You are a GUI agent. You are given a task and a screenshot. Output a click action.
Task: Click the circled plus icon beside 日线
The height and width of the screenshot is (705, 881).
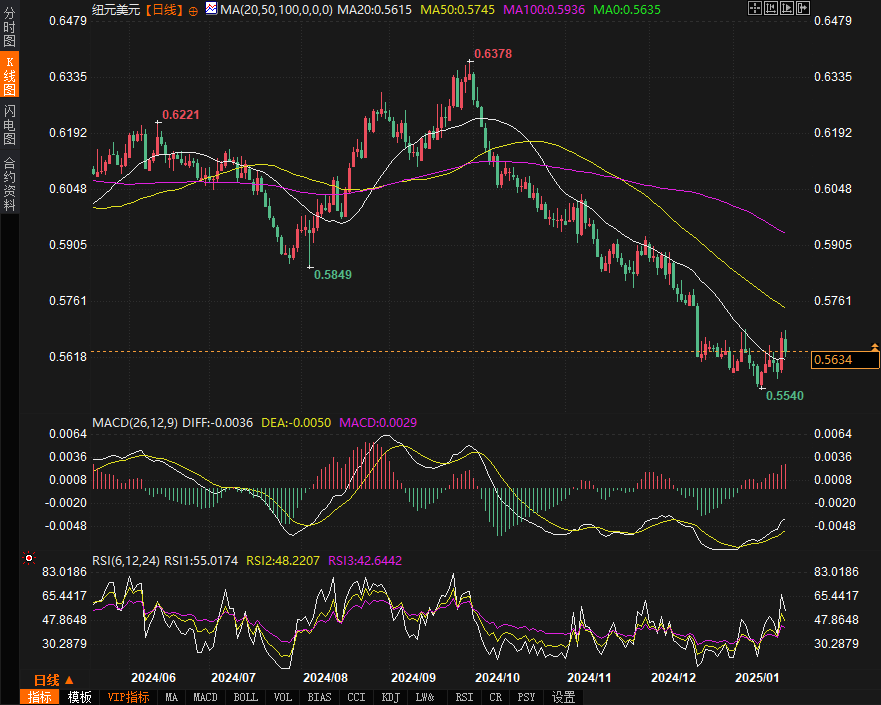click(x=193, y=9)
